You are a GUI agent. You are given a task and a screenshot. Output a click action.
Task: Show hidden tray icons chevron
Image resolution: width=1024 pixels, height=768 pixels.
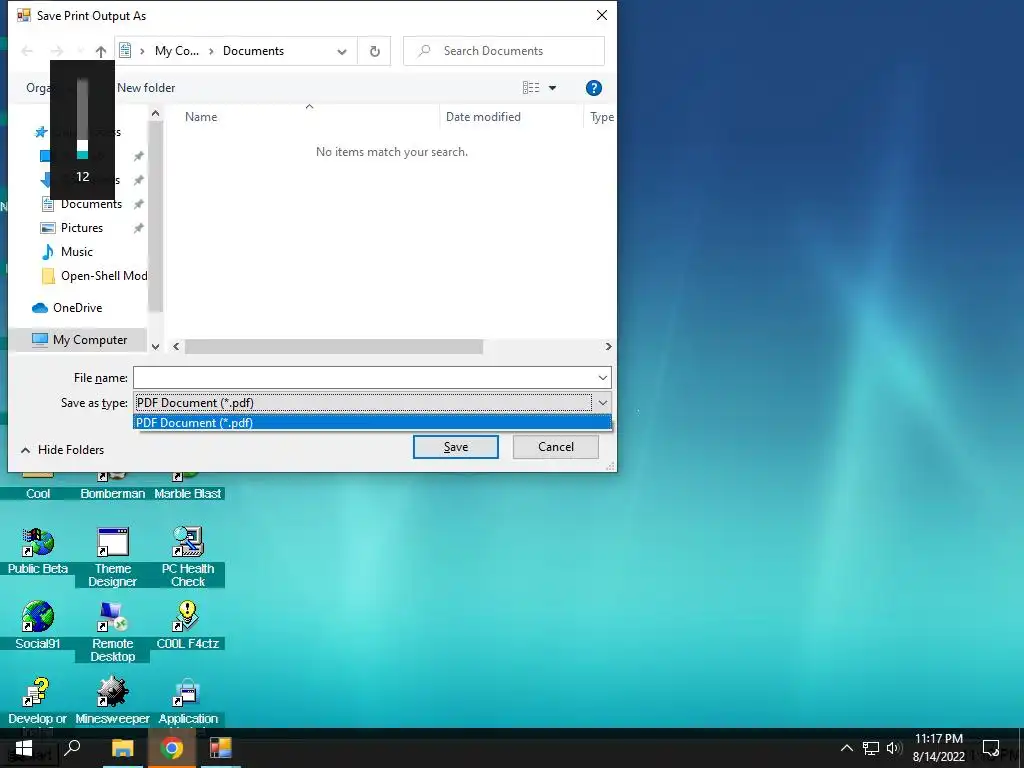point(846,748)
